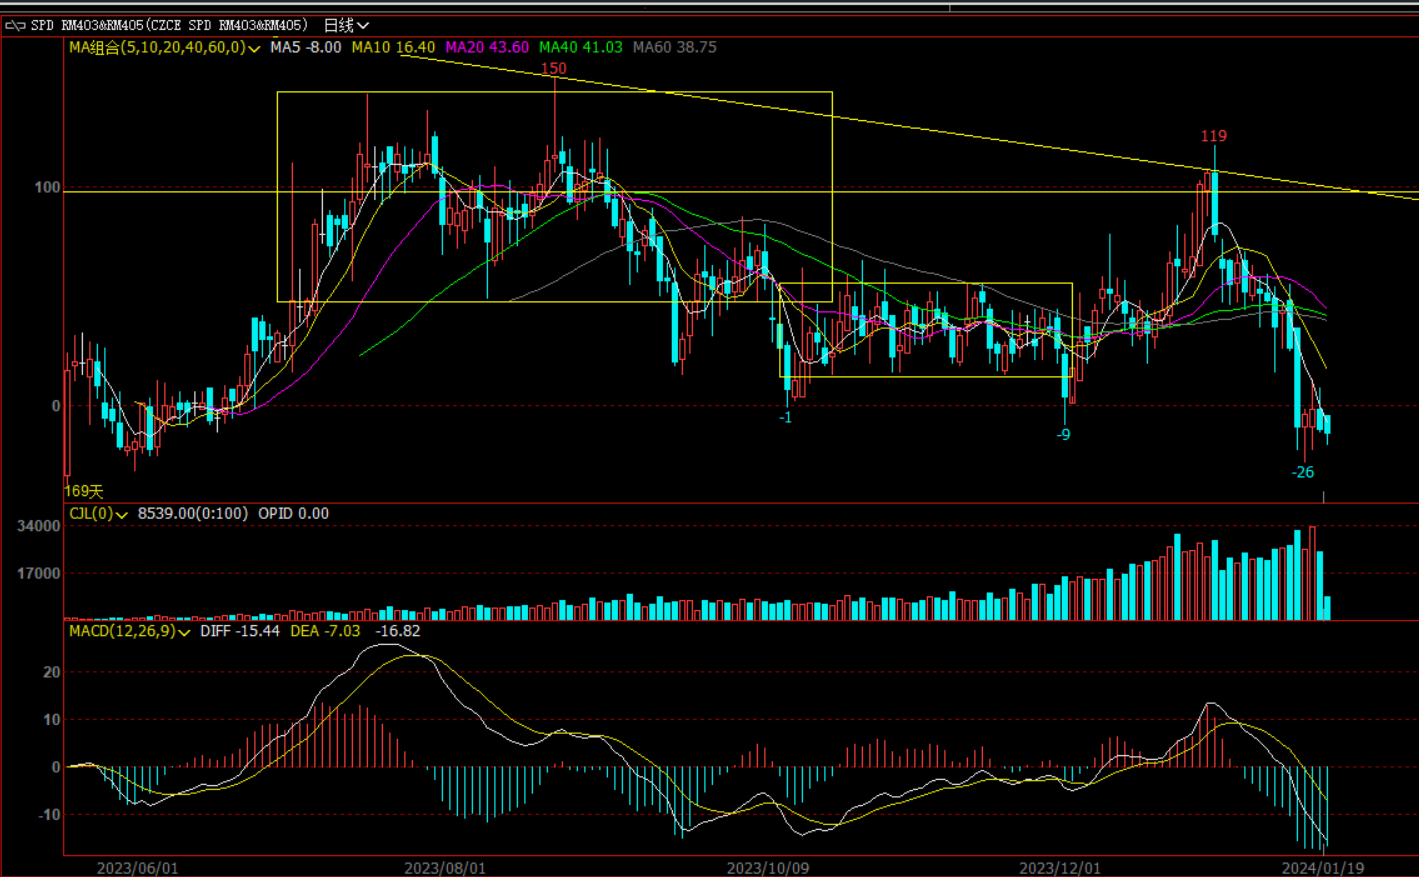Click the 169天 day count label
This screenshot has height=877, width=1419.
point(84,491)
